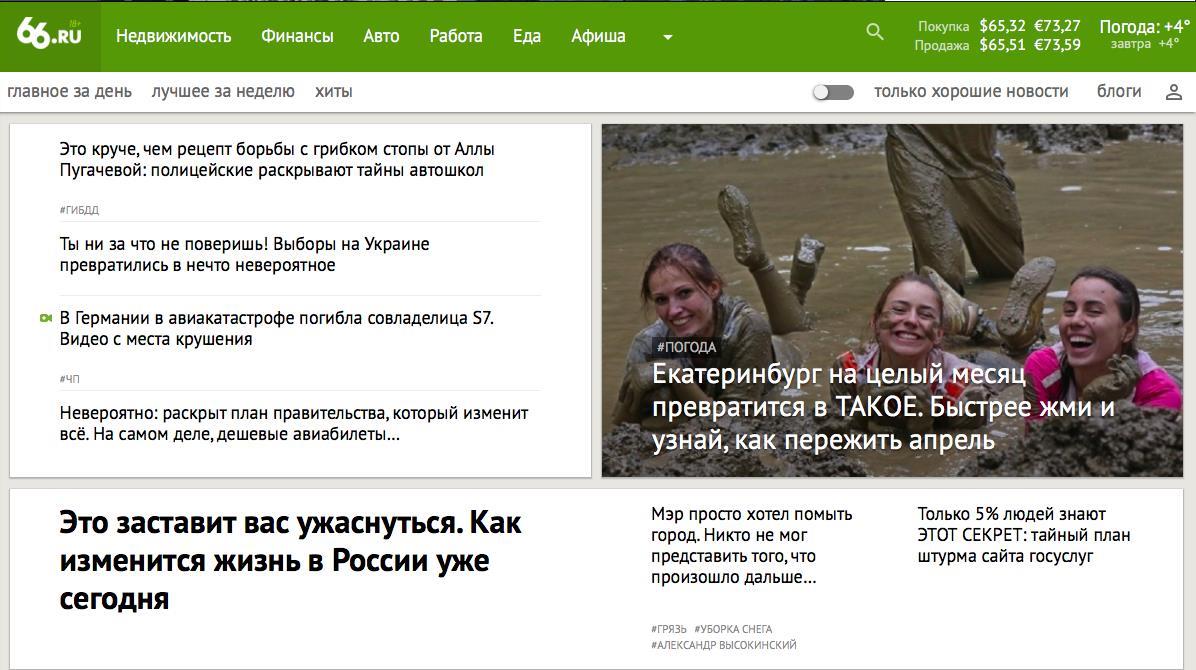The height and width of the screenshot is (670, 1196).
Task: Click the Покупка currency rates row
Action: click(998, 26)
